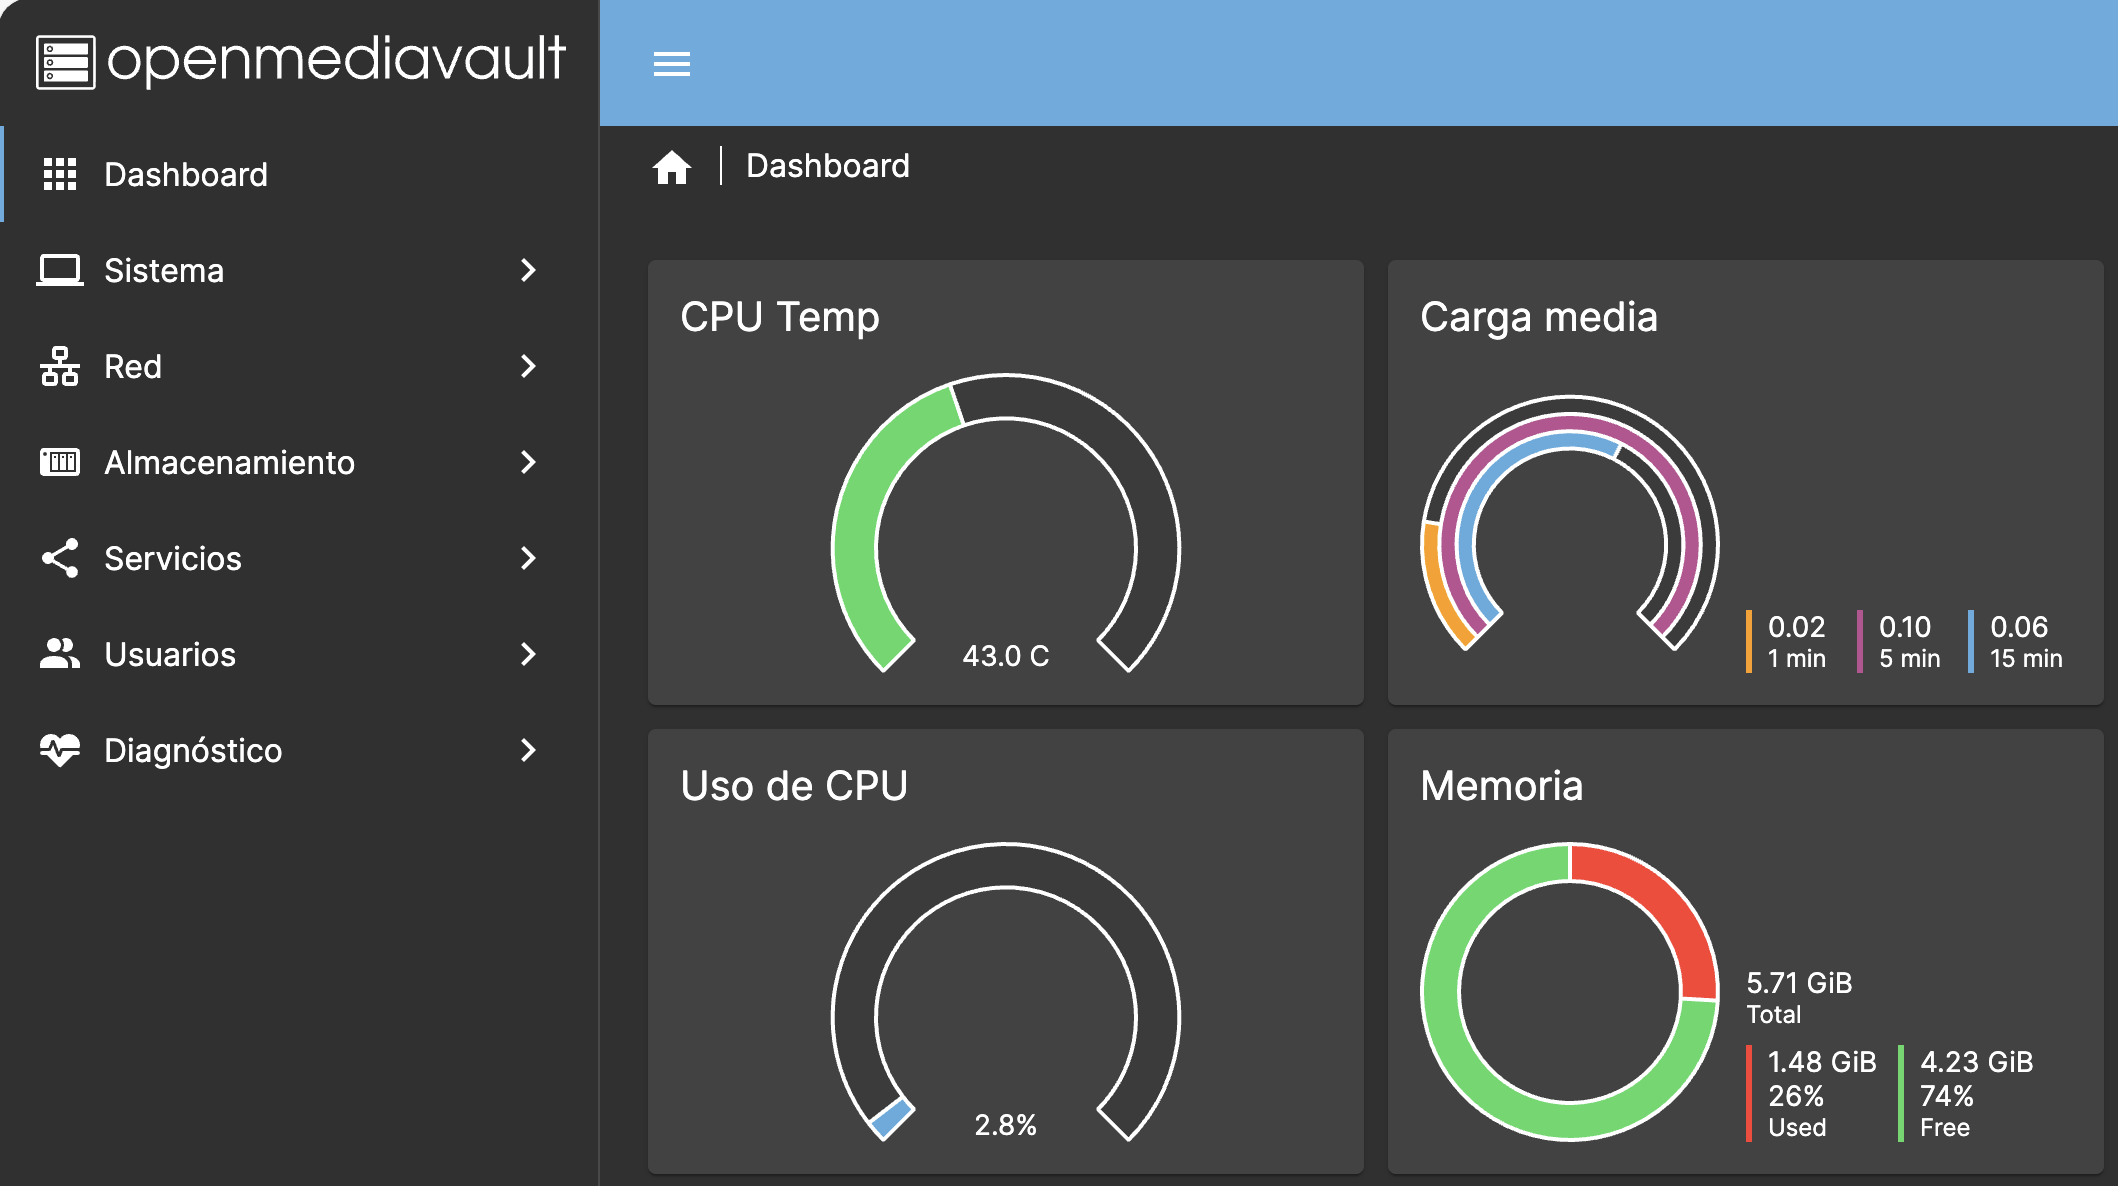The image size is (2118, 1186).
Task: Click the Servicios share icon
Action: click(x=60, y=558)
